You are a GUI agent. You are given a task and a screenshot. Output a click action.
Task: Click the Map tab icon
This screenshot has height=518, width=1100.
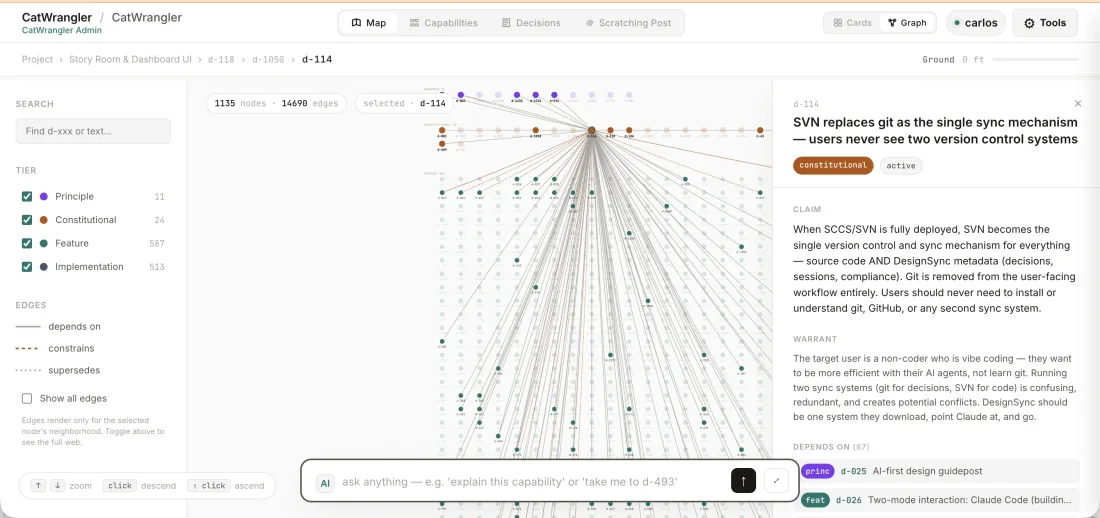(x=356, y=22)
